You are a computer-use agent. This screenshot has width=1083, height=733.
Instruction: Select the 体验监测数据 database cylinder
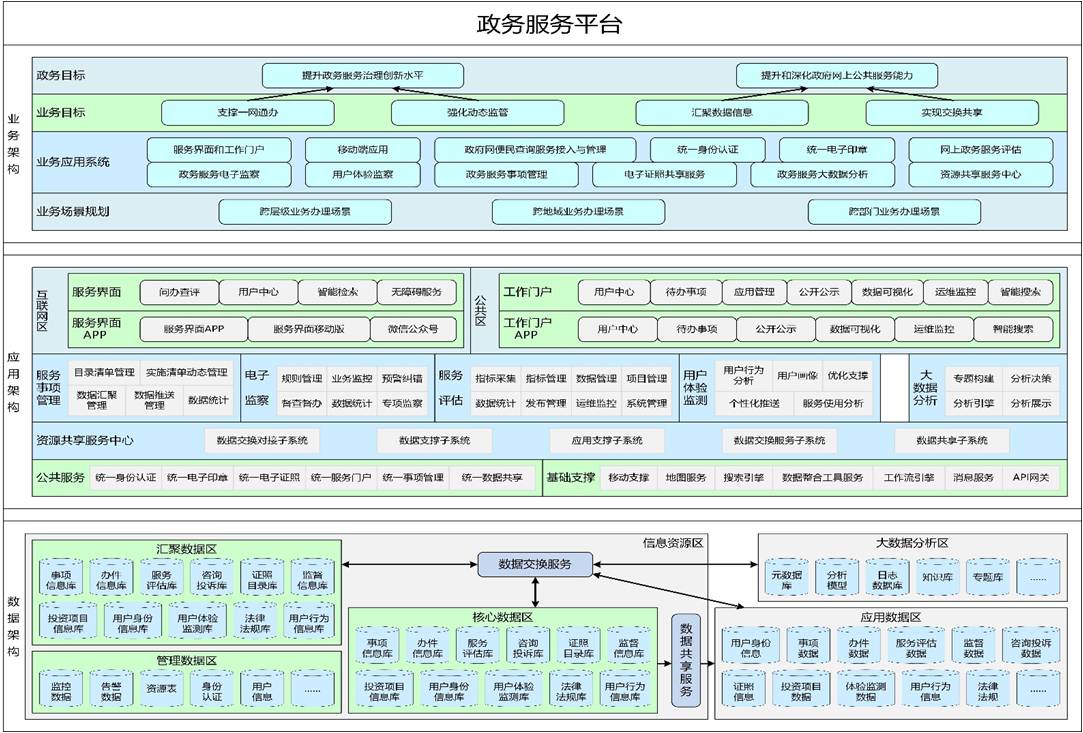[866, 689]
